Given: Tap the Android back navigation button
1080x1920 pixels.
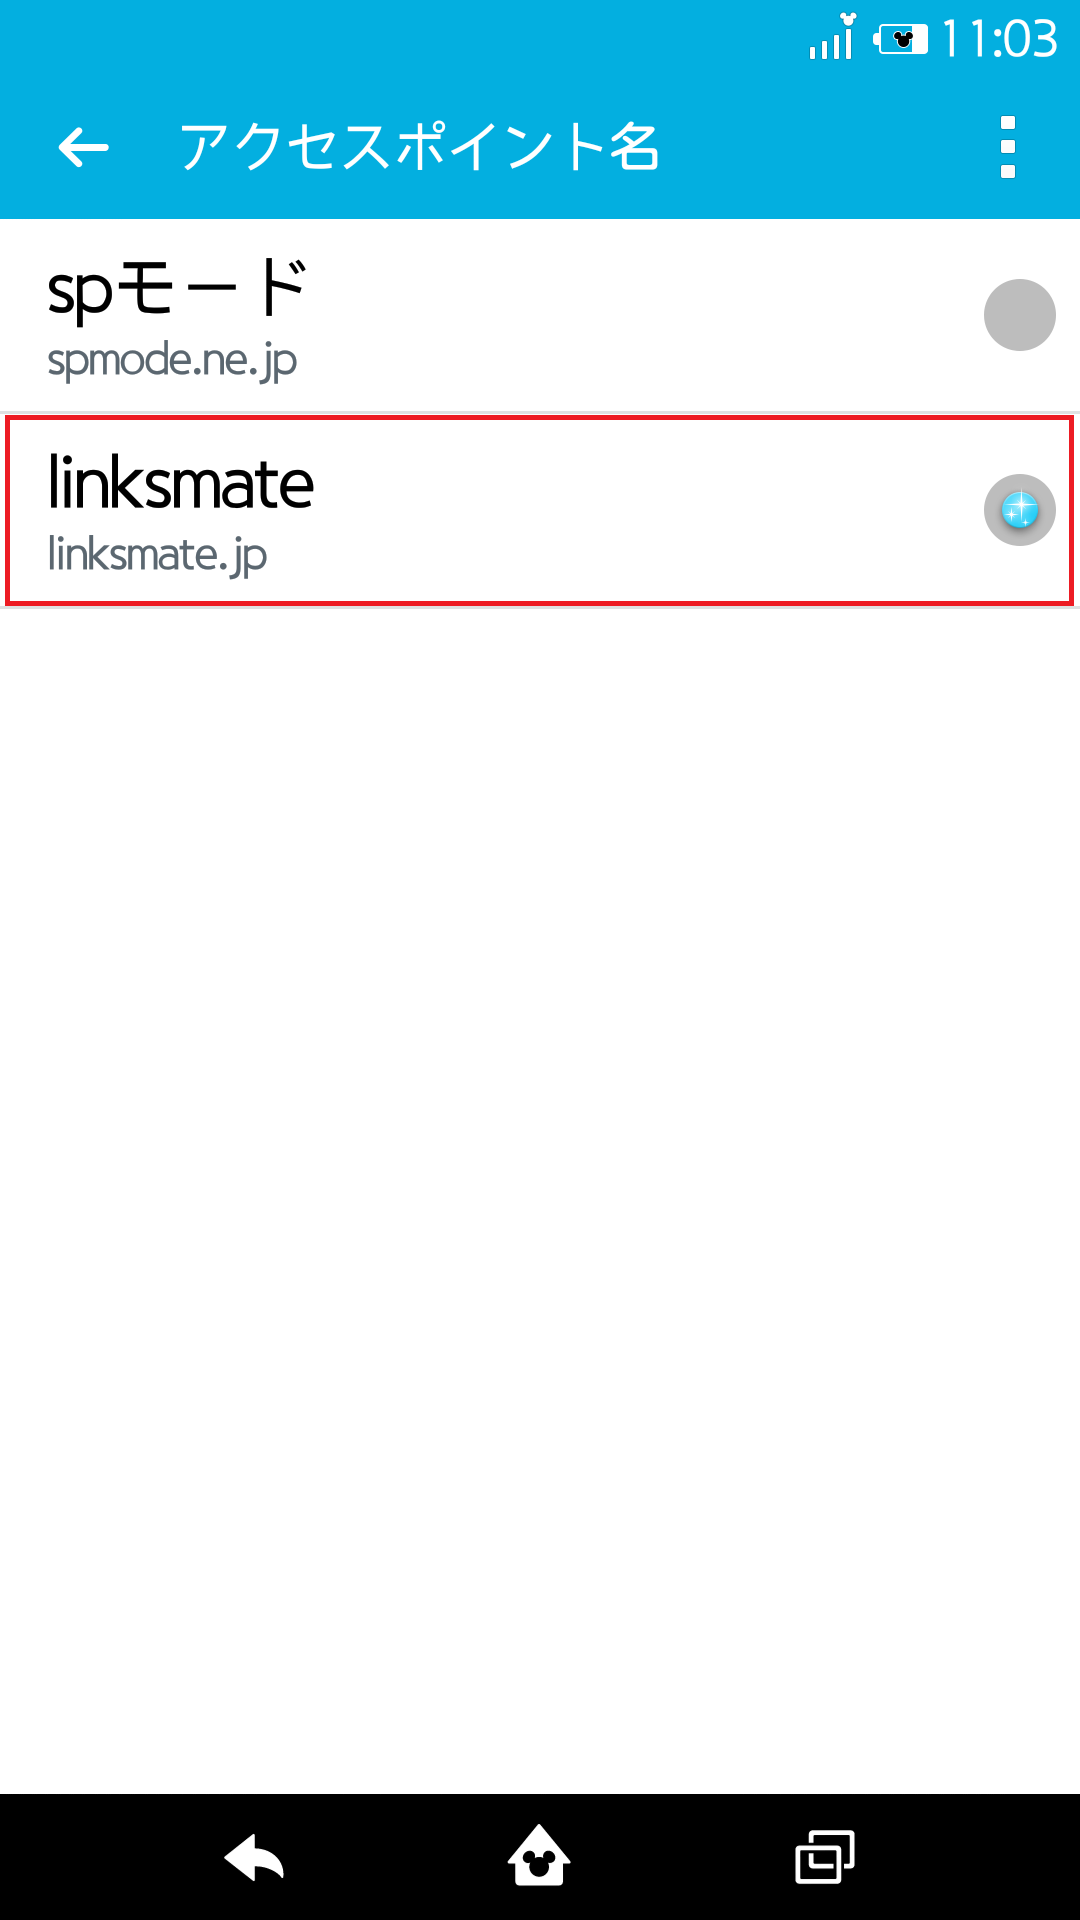Looking at the screenshot, I should [254, 1857].
